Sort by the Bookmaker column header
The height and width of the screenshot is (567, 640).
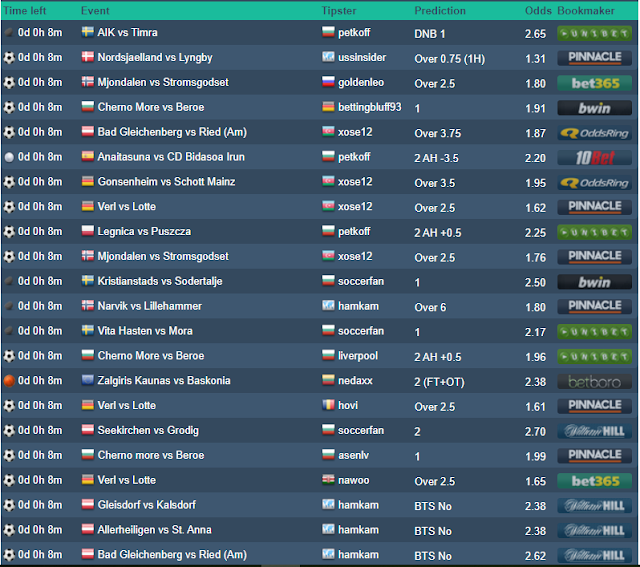tap(586, 11)
